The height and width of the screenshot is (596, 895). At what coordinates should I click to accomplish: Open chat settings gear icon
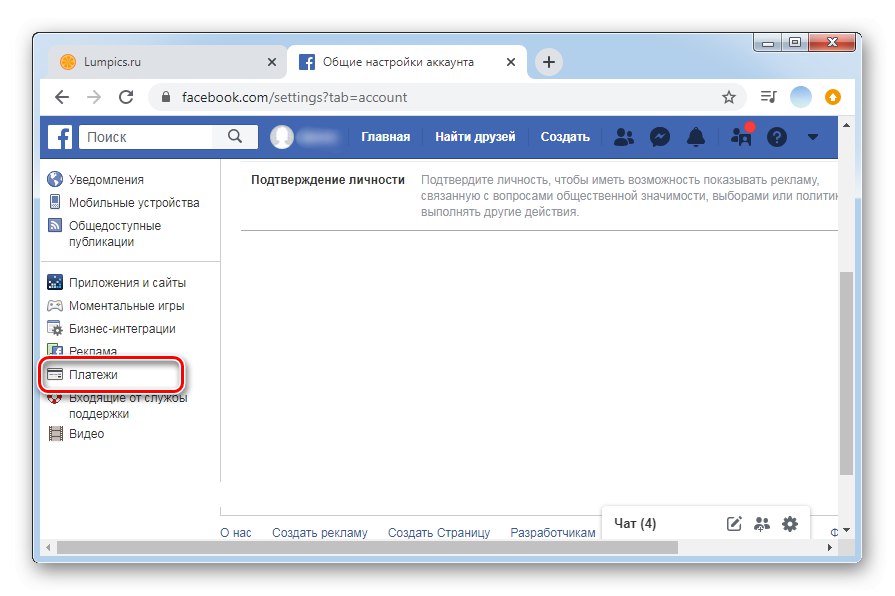pyautogui.click(x=790, y=523)
